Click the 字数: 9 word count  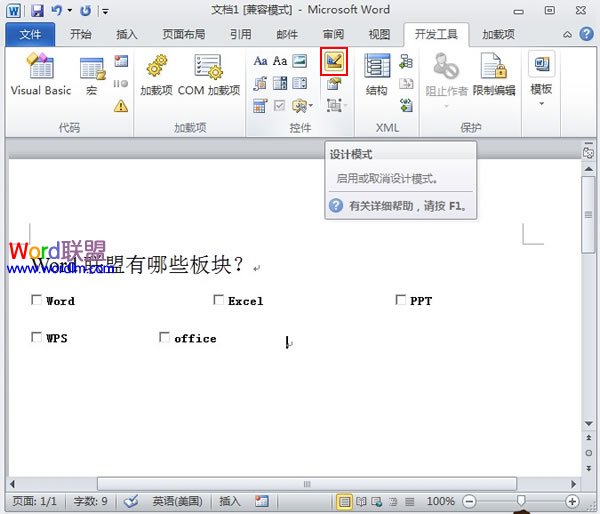point(90,501)
